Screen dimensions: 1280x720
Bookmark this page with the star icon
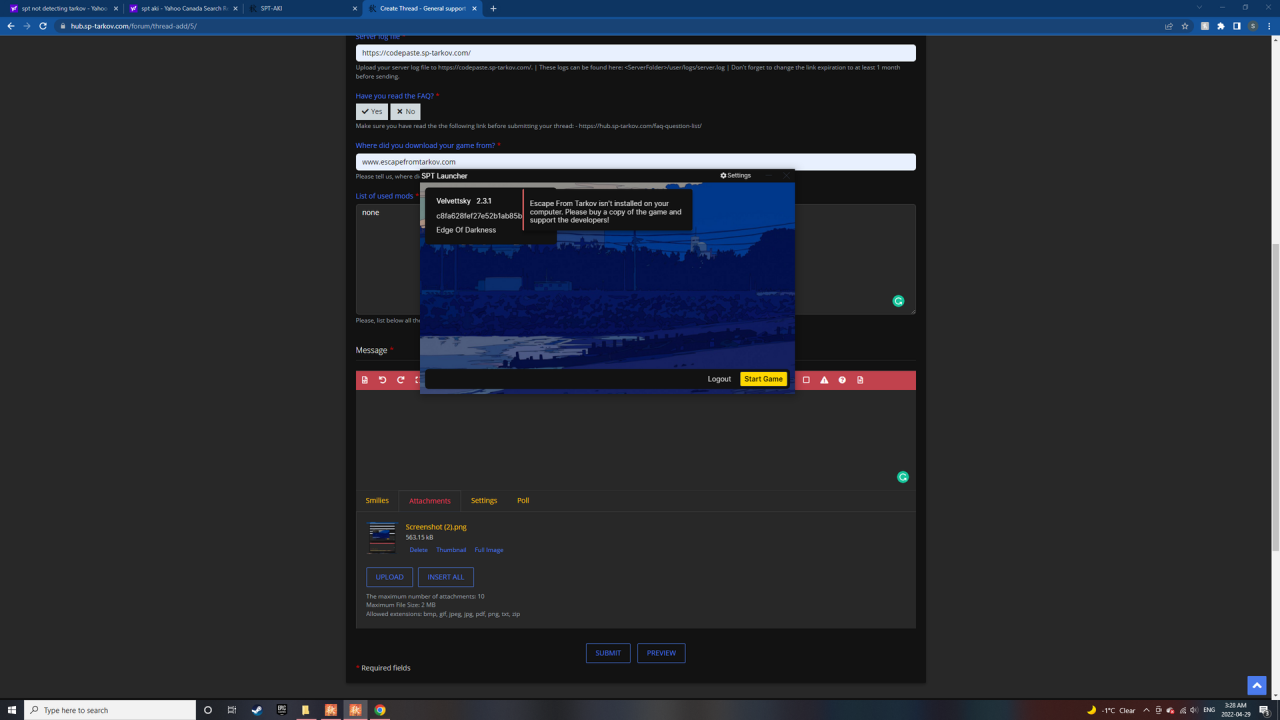[1185, 26]
